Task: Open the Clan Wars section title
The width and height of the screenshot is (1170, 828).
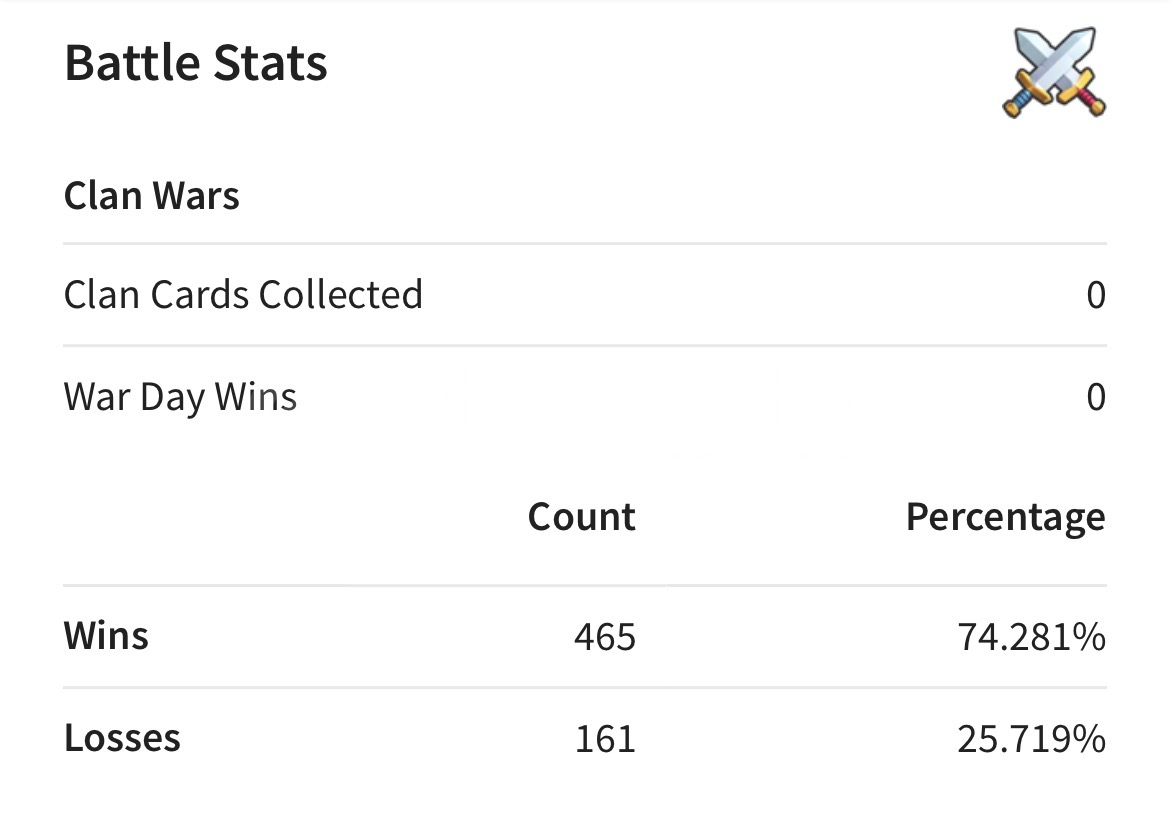Action: (x=152, y=196)
